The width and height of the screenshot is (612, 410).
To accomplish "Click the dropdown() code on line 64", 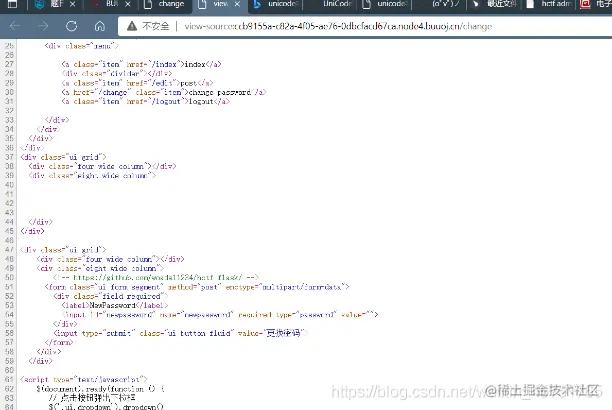I will click(106, 406).
